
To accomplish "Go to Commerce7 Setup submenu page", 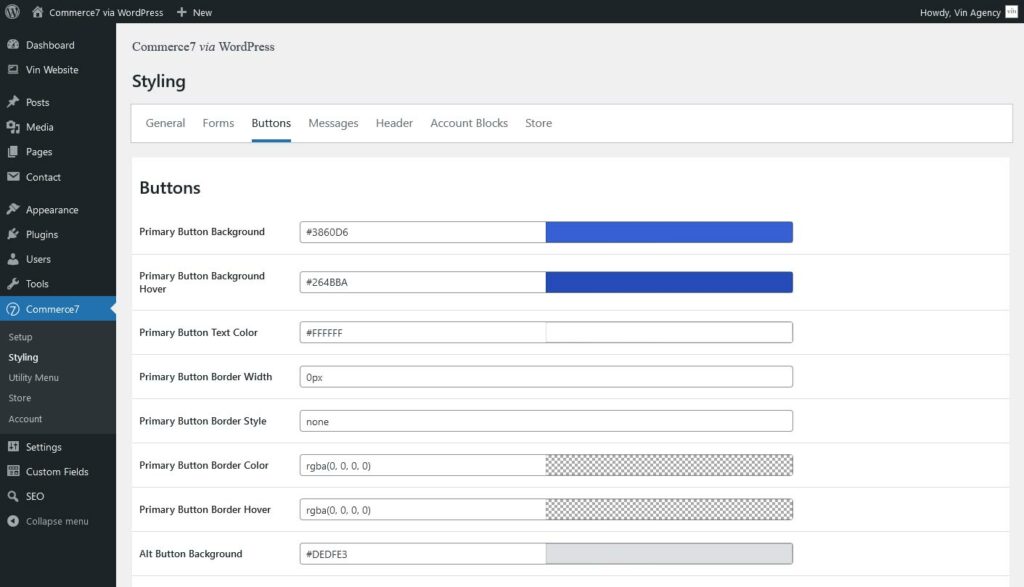I will pyautogui.click(x=21, y=337).
